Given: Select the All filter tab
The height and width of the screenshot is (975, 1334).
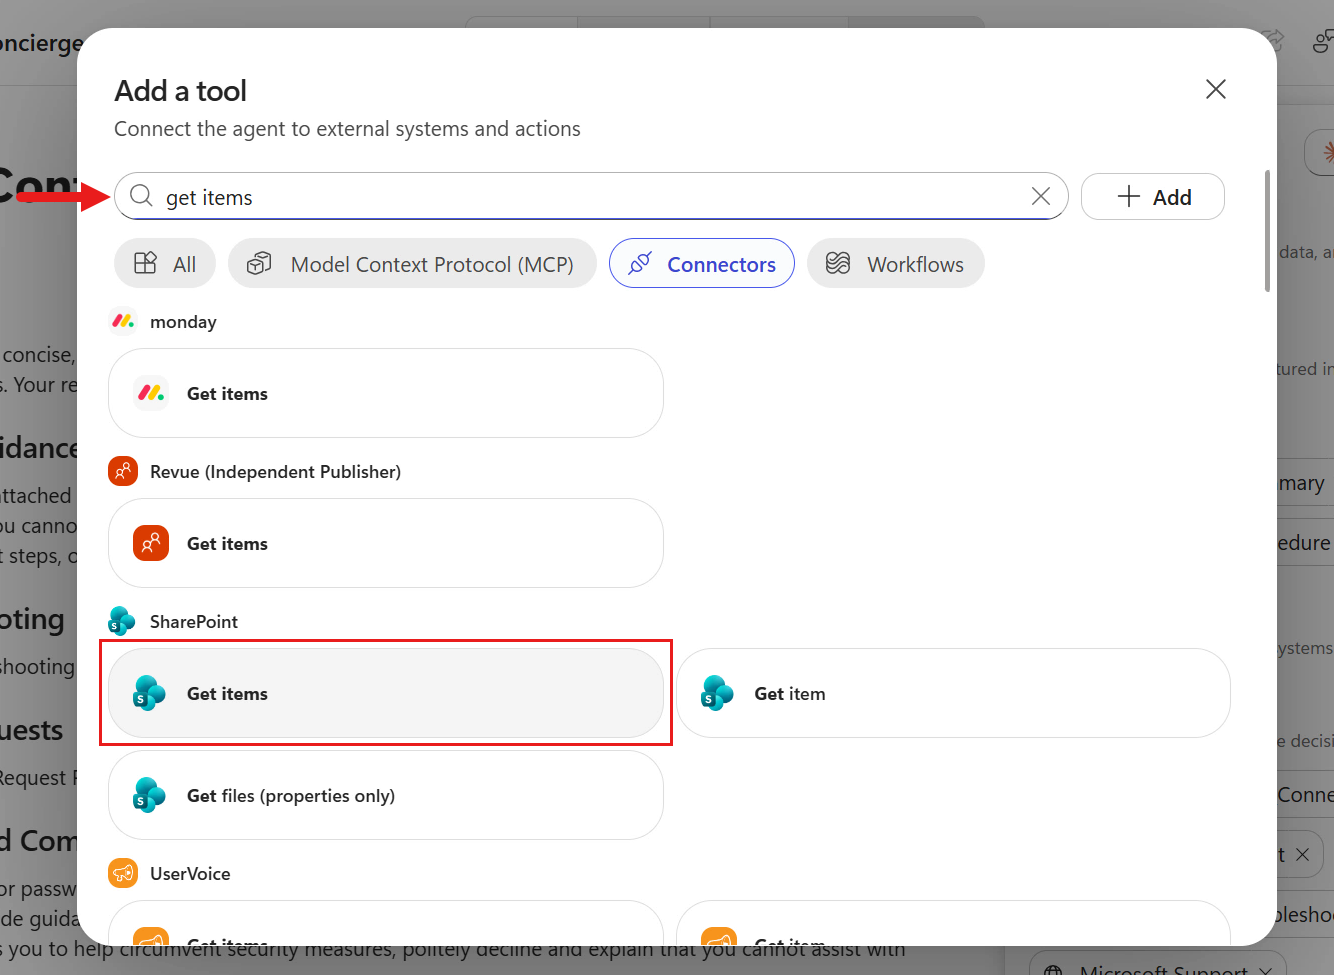Looking at the screenshot, I should point(165,263).
